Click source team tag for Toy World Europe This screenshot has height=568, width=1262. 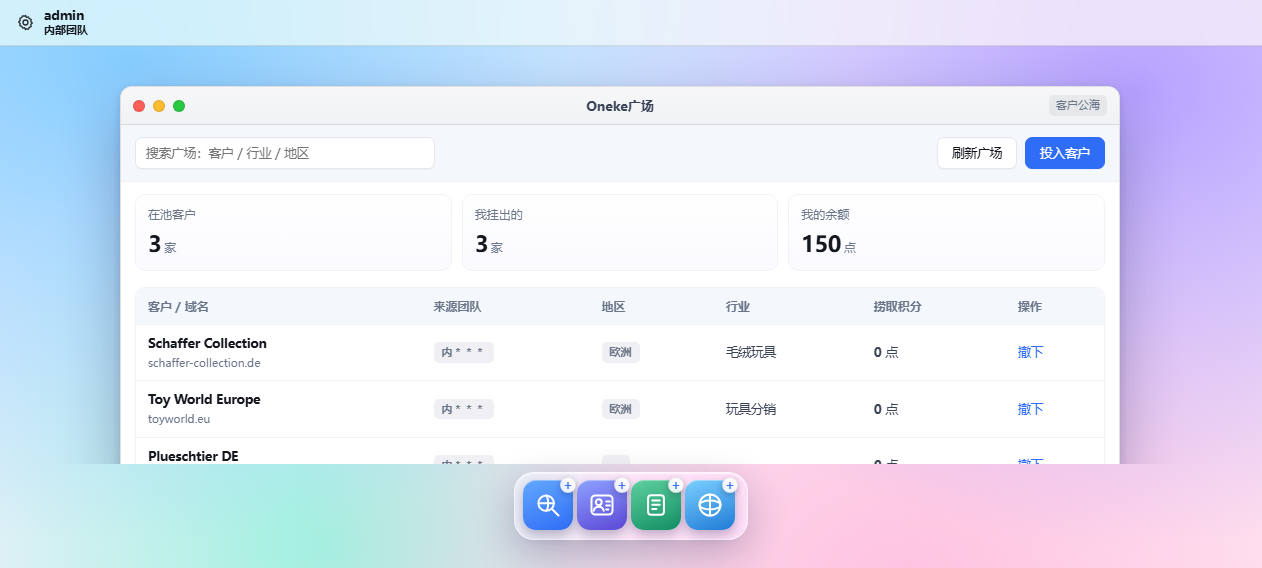coord(464,409)
